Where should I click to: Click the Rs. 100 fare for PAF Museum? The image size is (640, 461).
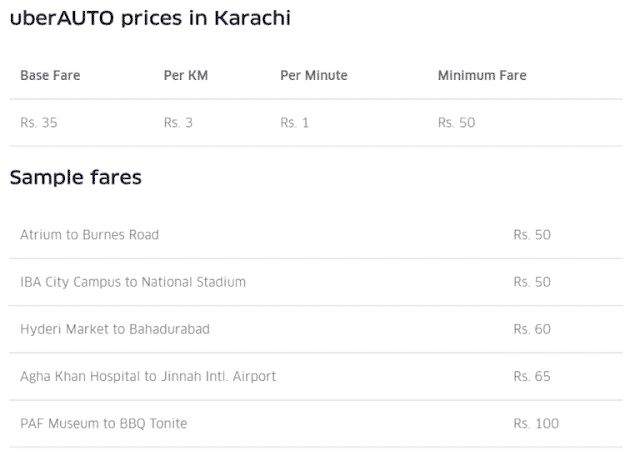pos(536,423)
